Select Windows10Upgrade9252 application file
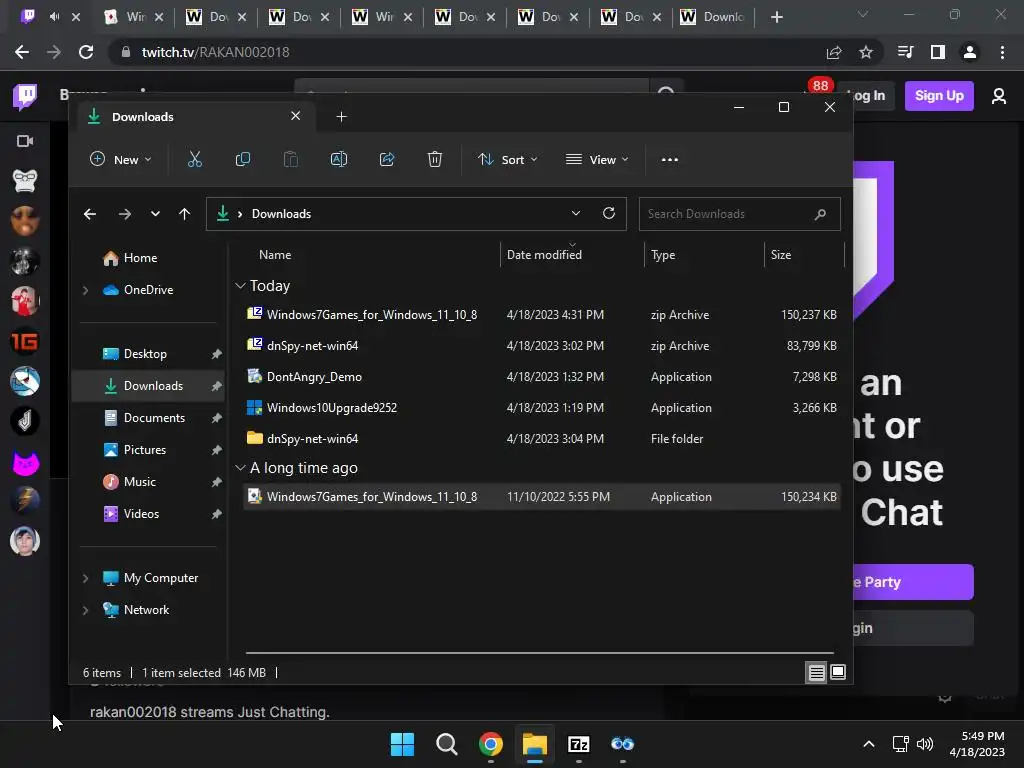1024x768 pixels. [541, 408]
